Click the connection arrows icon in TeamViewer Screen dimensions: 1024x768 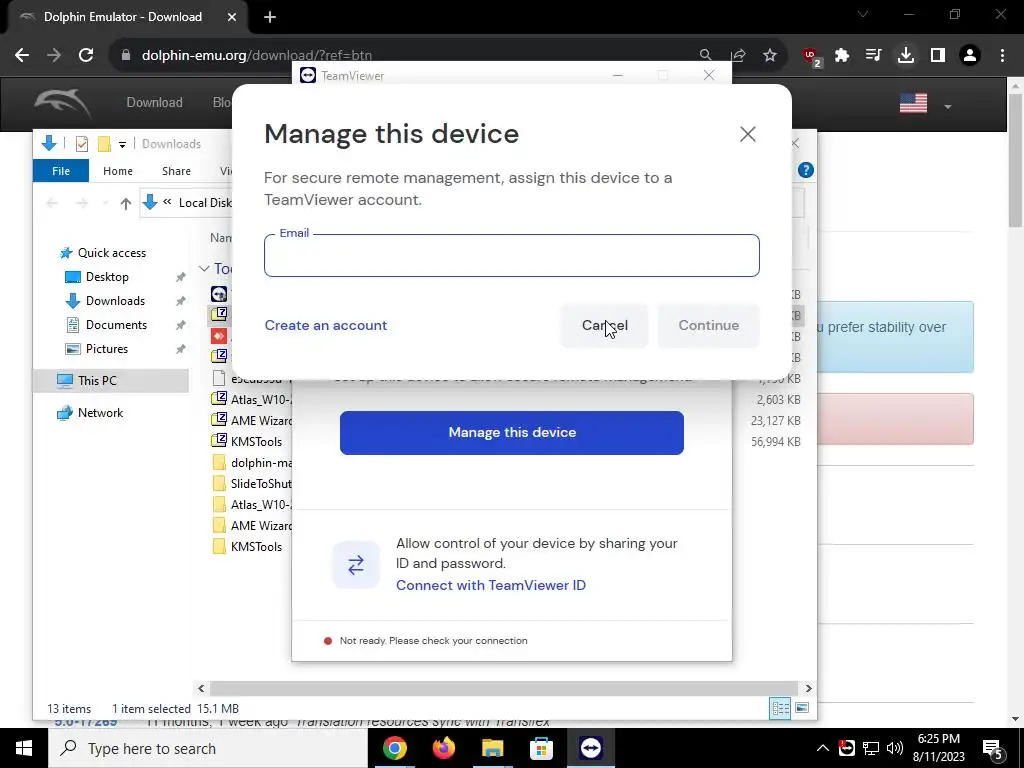(x=355, y=565)
